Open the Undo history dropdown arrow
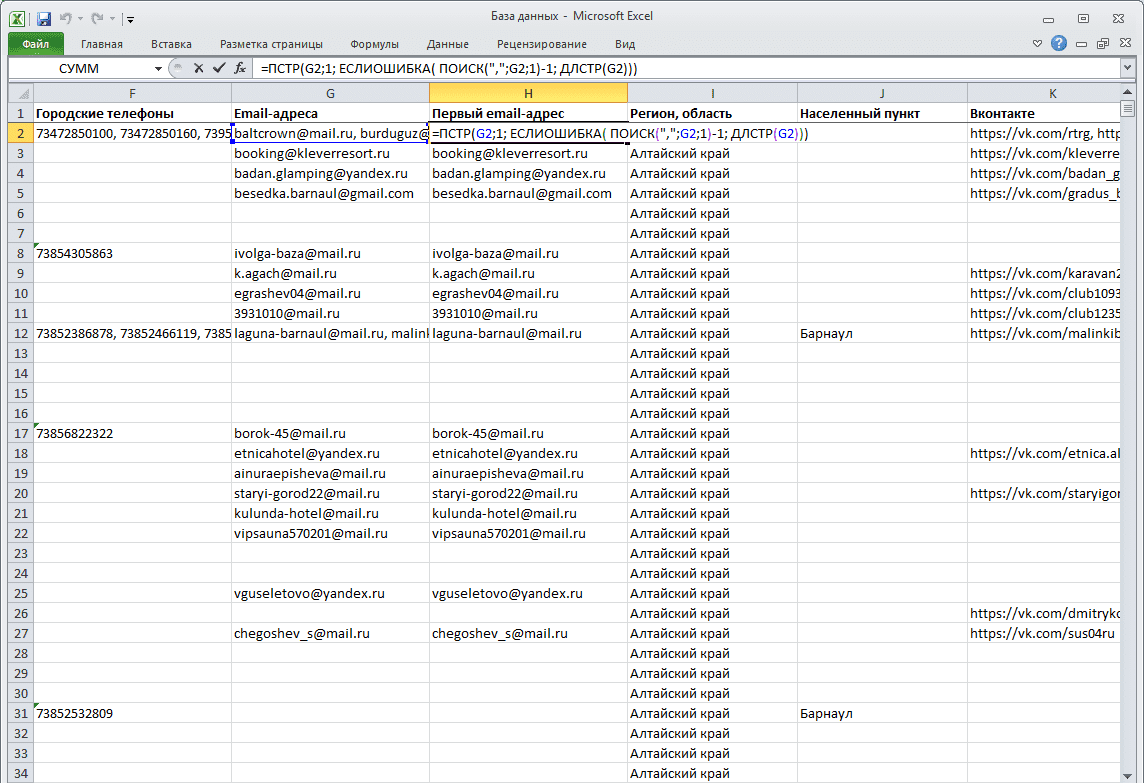The height and width of the screenshot is (783, 1144). click(x=80, y=19)
